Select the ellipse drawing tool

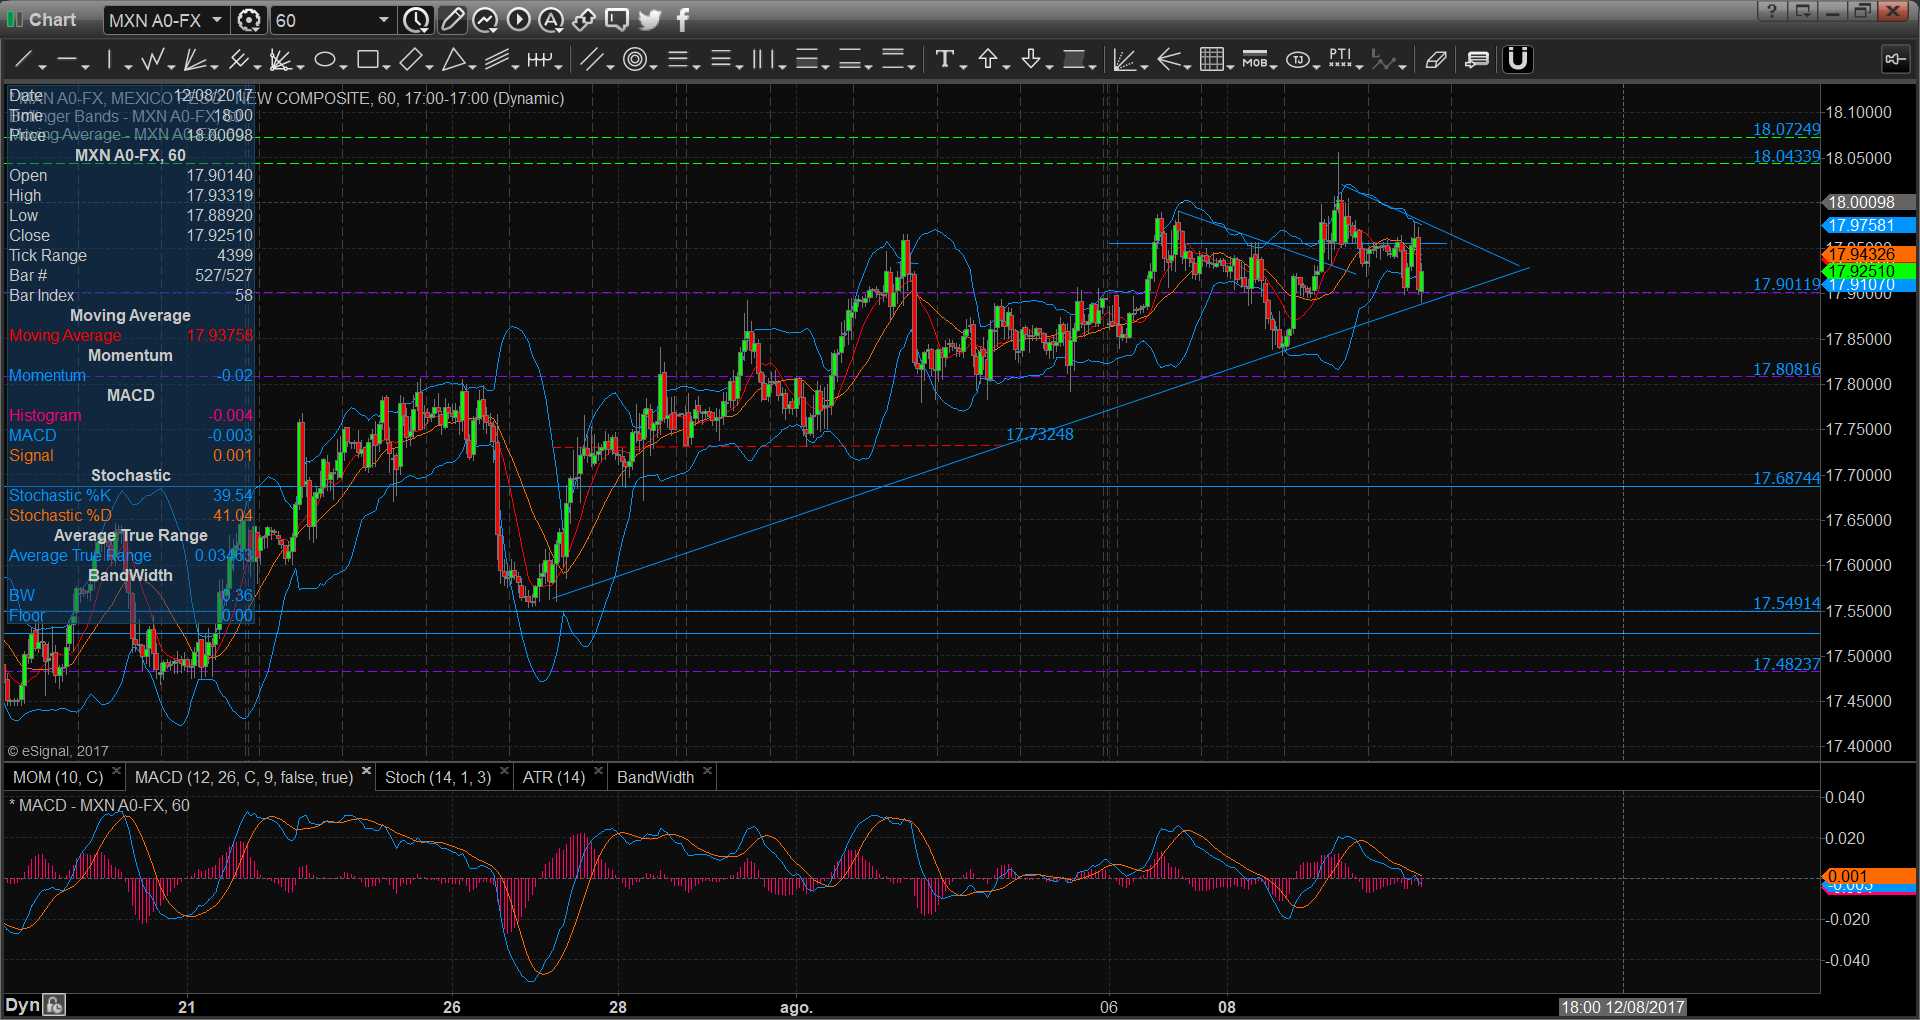[323, 60]
